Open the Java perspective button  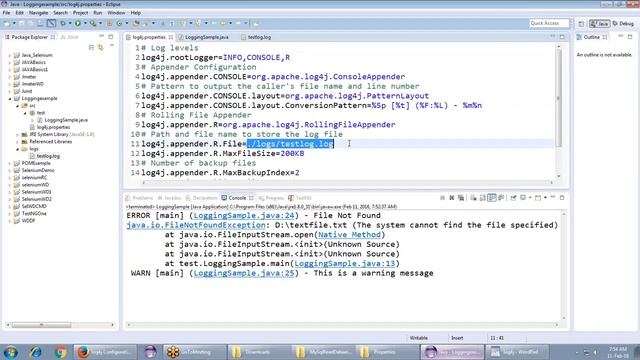coord(599,24)
